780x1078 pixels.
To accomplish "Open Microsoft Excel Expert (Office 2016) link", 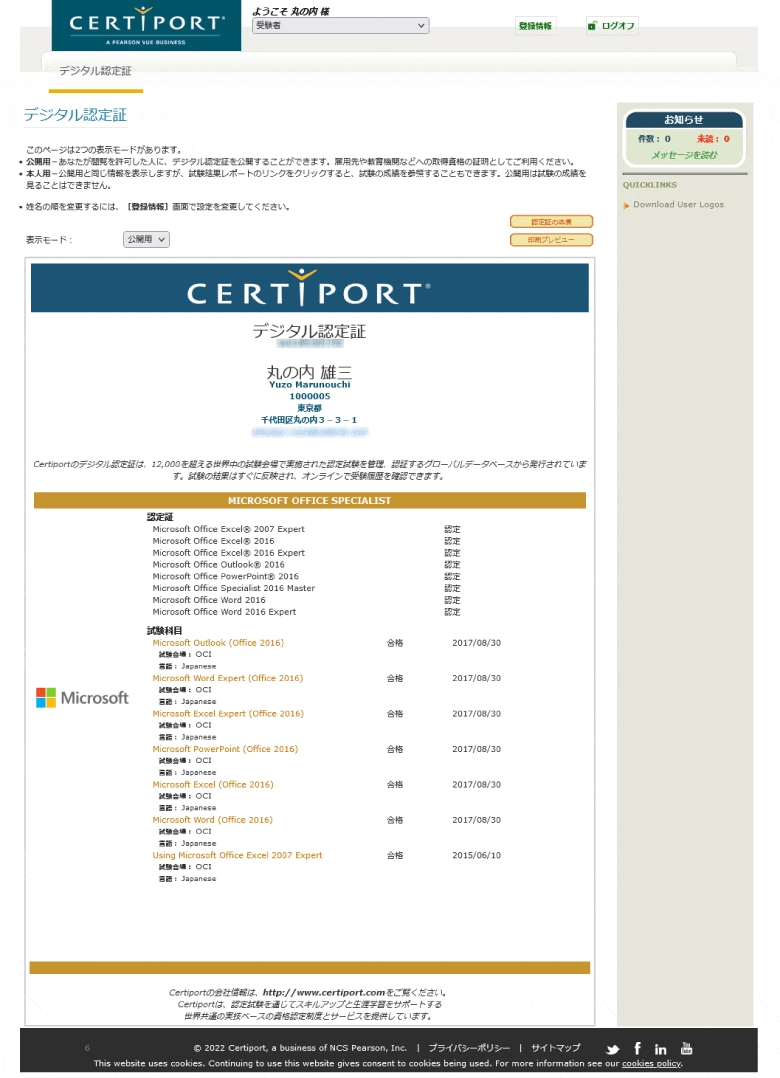I will coord(227,714).
